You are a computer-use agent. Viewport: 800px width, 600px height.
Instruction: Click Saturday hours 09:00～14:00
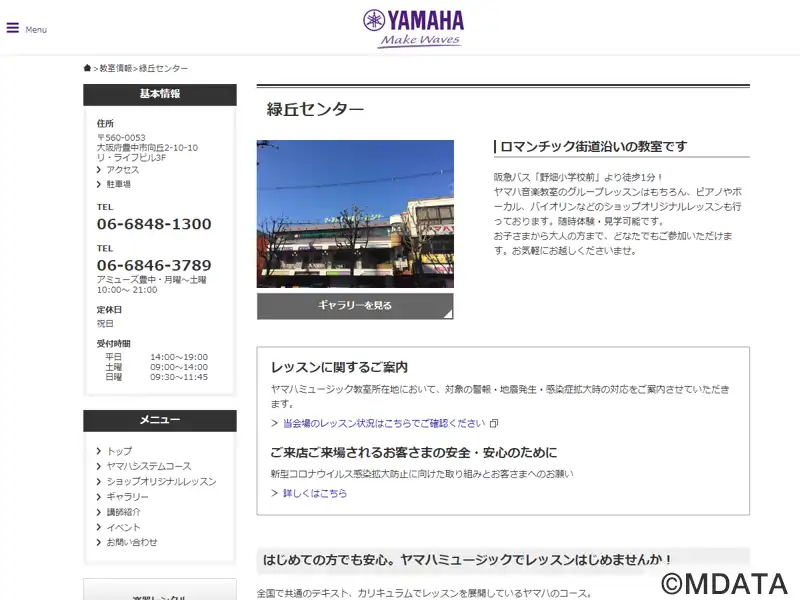[179, 367]
